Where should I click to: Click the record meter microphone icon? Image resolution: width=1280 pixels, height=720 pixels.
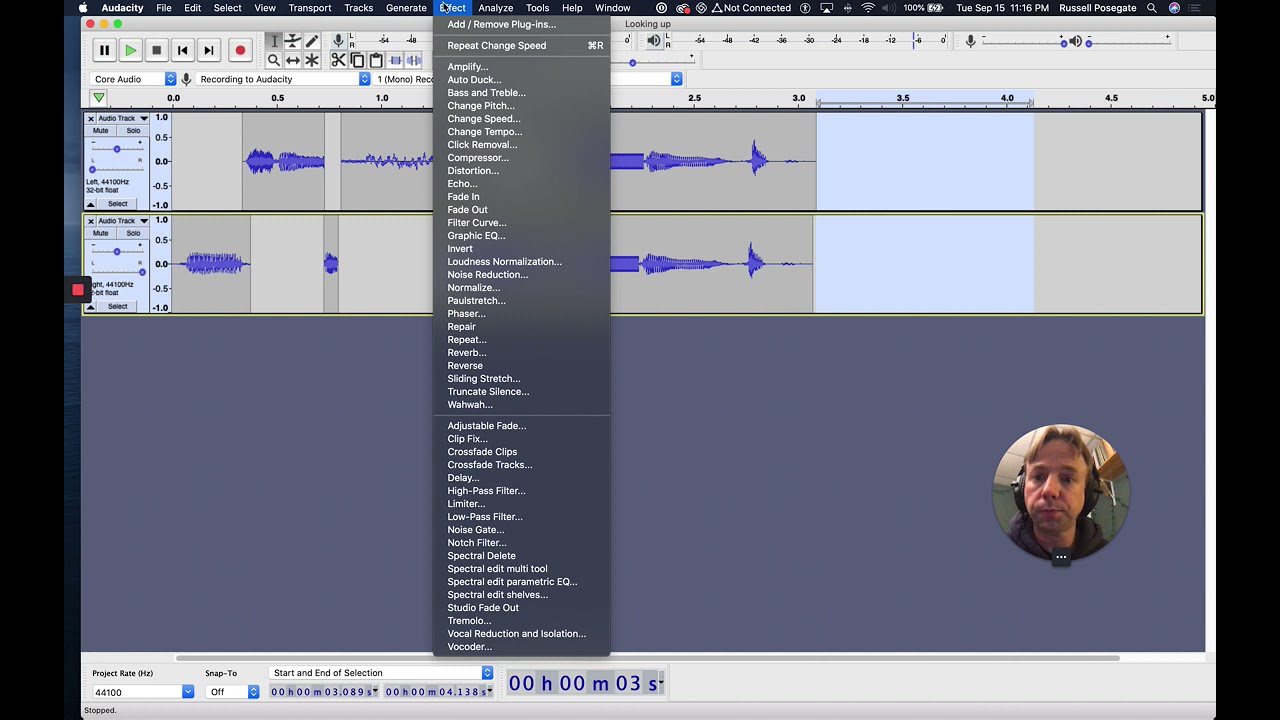coord(339,40)
